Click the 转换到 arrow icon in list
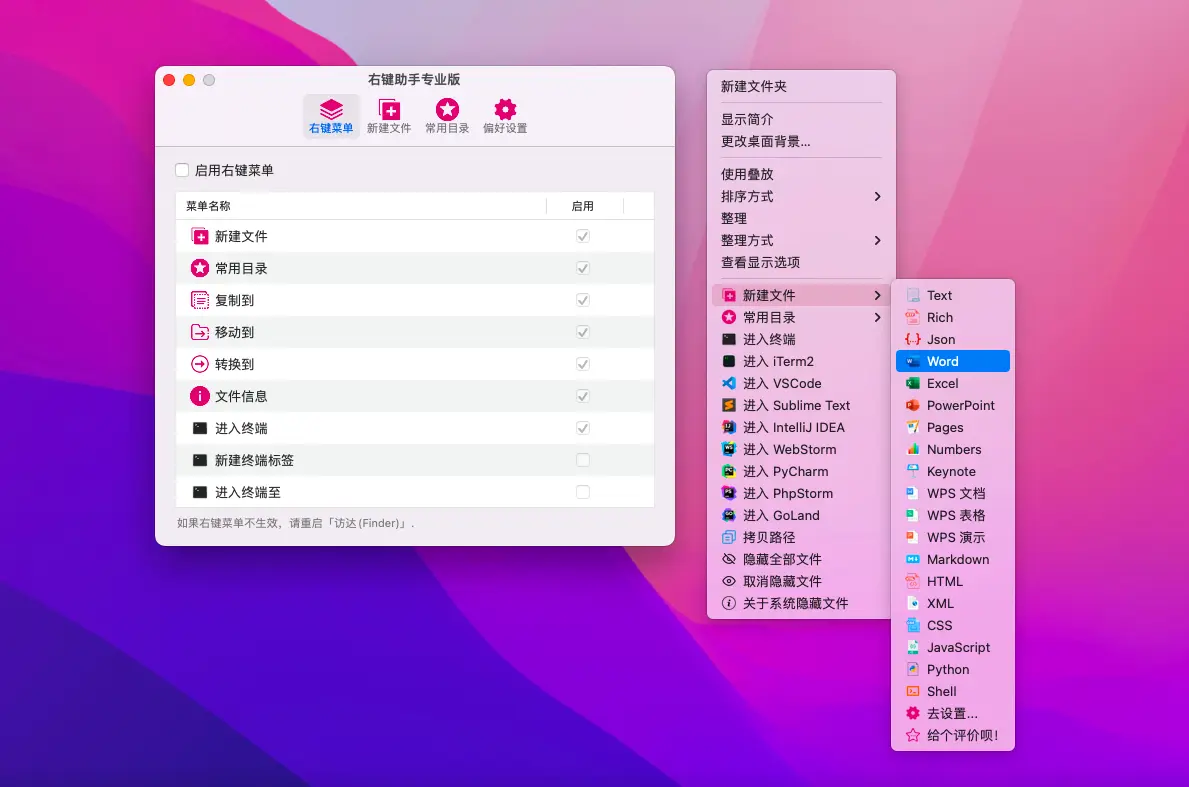This screenshot has height=787, width=1189. tap(200, 364)
